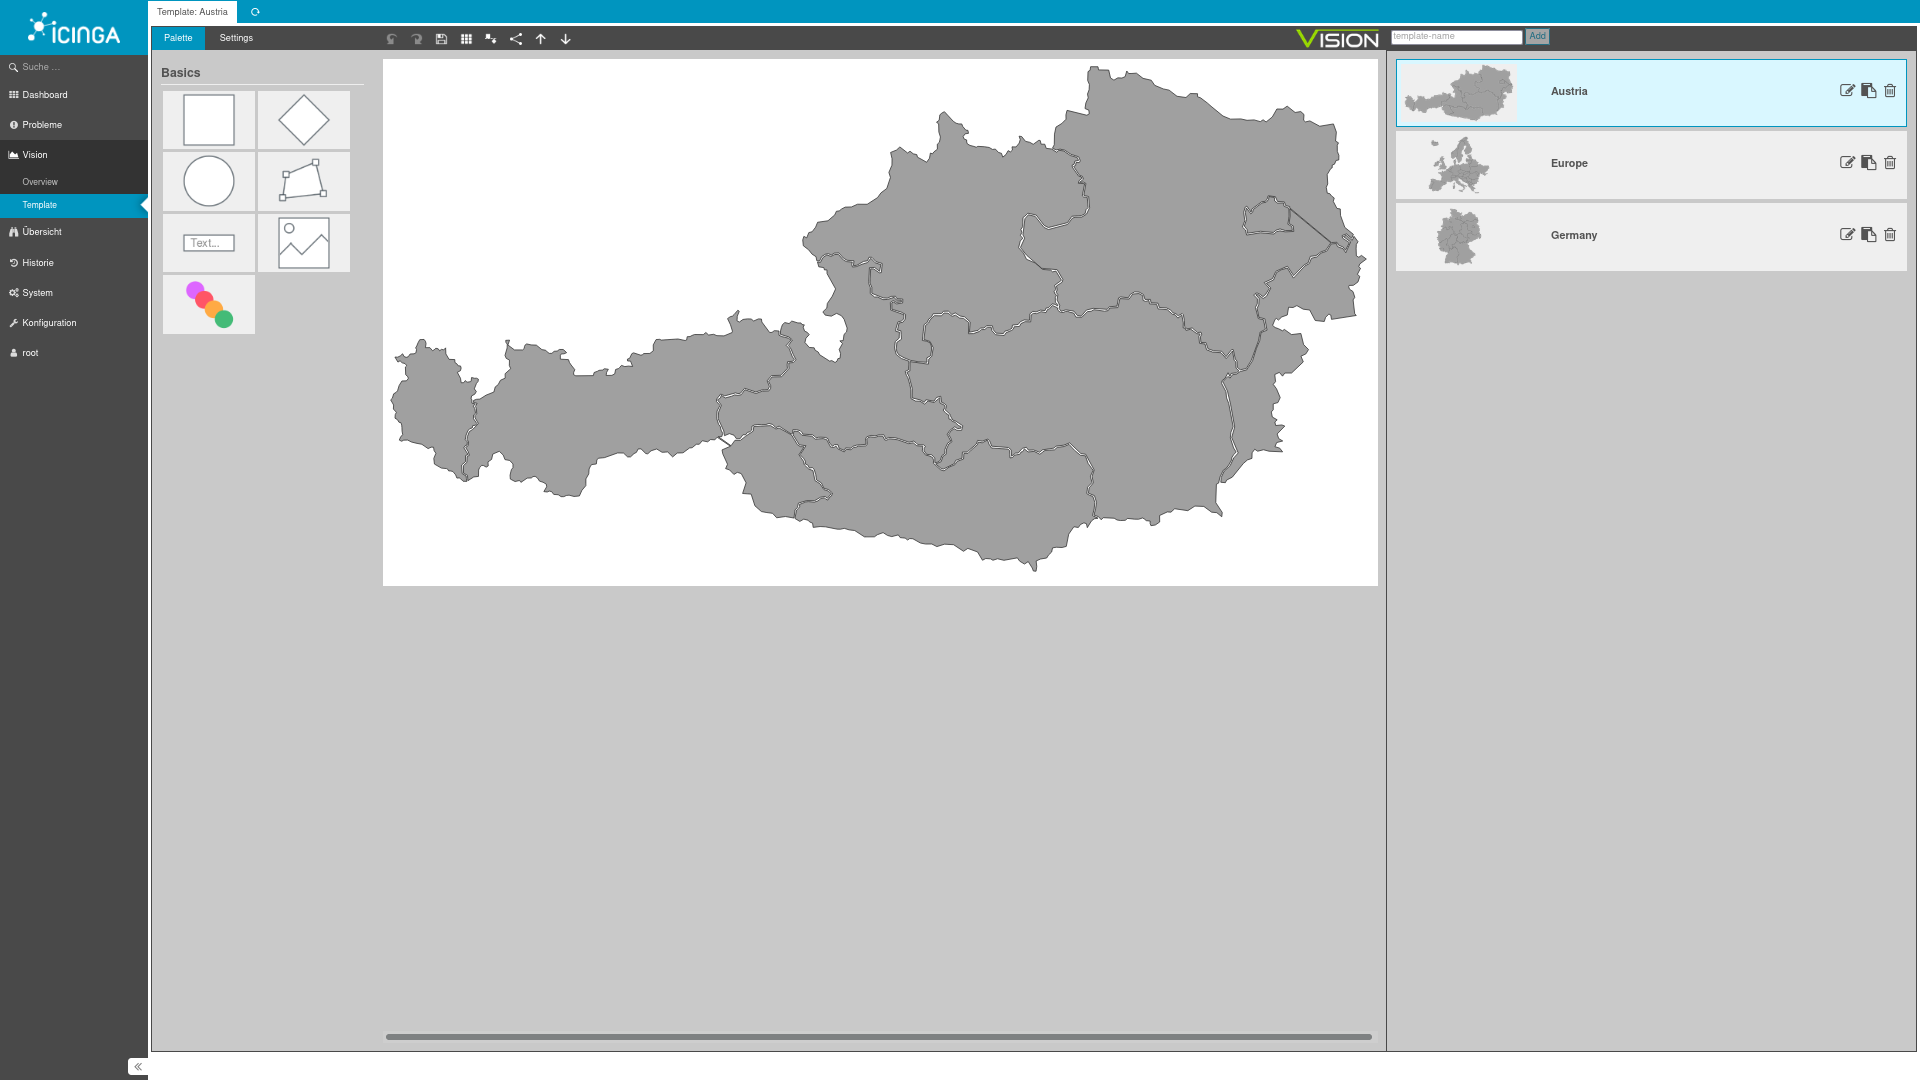Click the Basics palette heading
Viewport: 1920px width, 1080px height.
tap(181, 73)
